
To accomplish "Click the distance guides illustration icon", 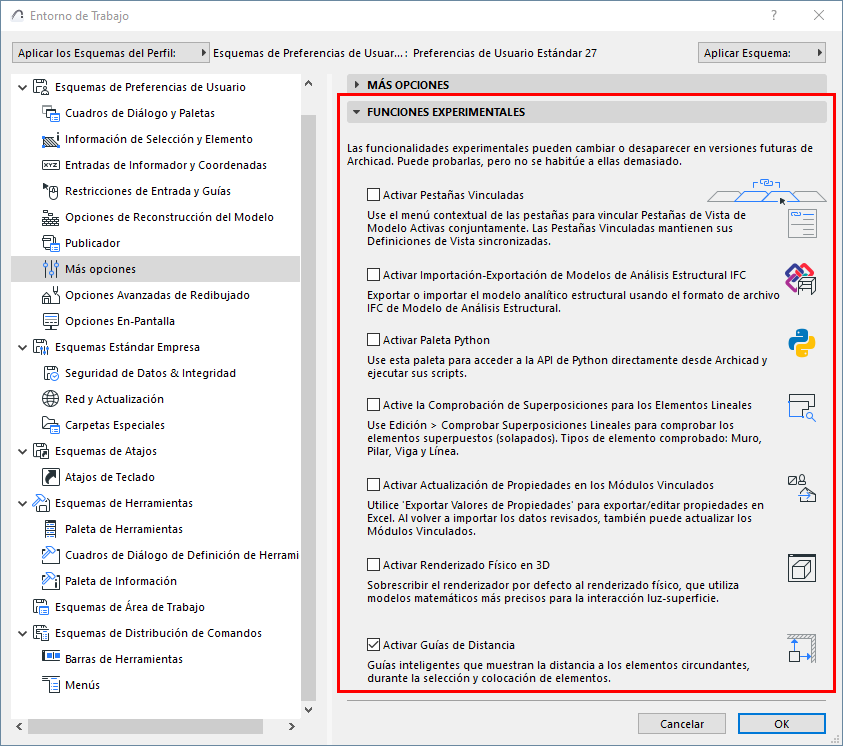I will coord(802,648).
